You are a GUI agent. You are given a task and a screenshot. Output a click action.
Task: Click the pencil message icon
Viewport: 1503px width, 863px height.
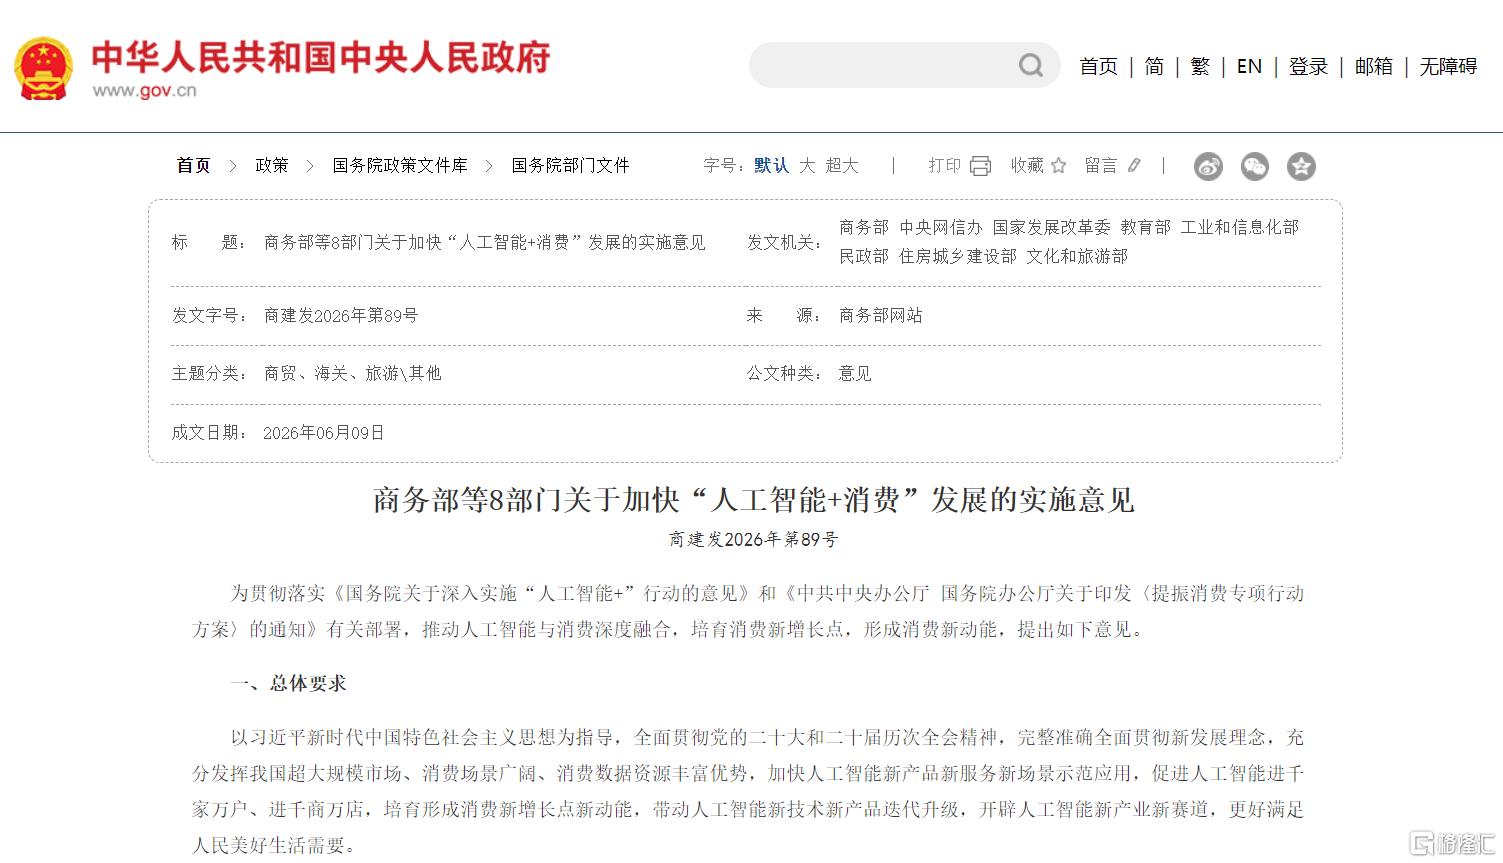click(1134, 166)
